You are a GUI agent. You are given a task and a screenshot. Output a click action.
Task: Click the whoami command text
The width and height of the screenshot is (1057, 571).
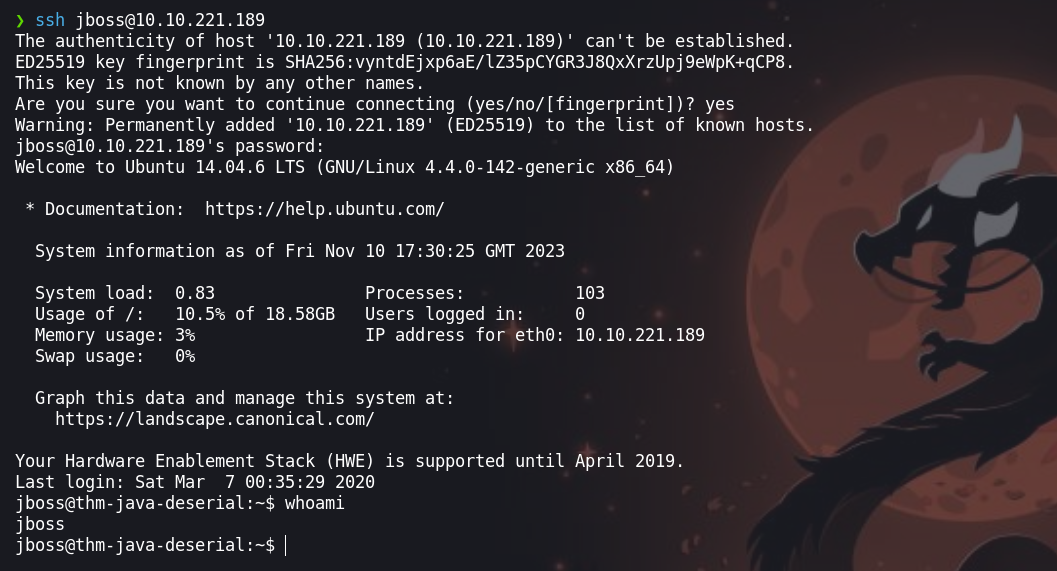pyautogui.click(x=314, y=503)
